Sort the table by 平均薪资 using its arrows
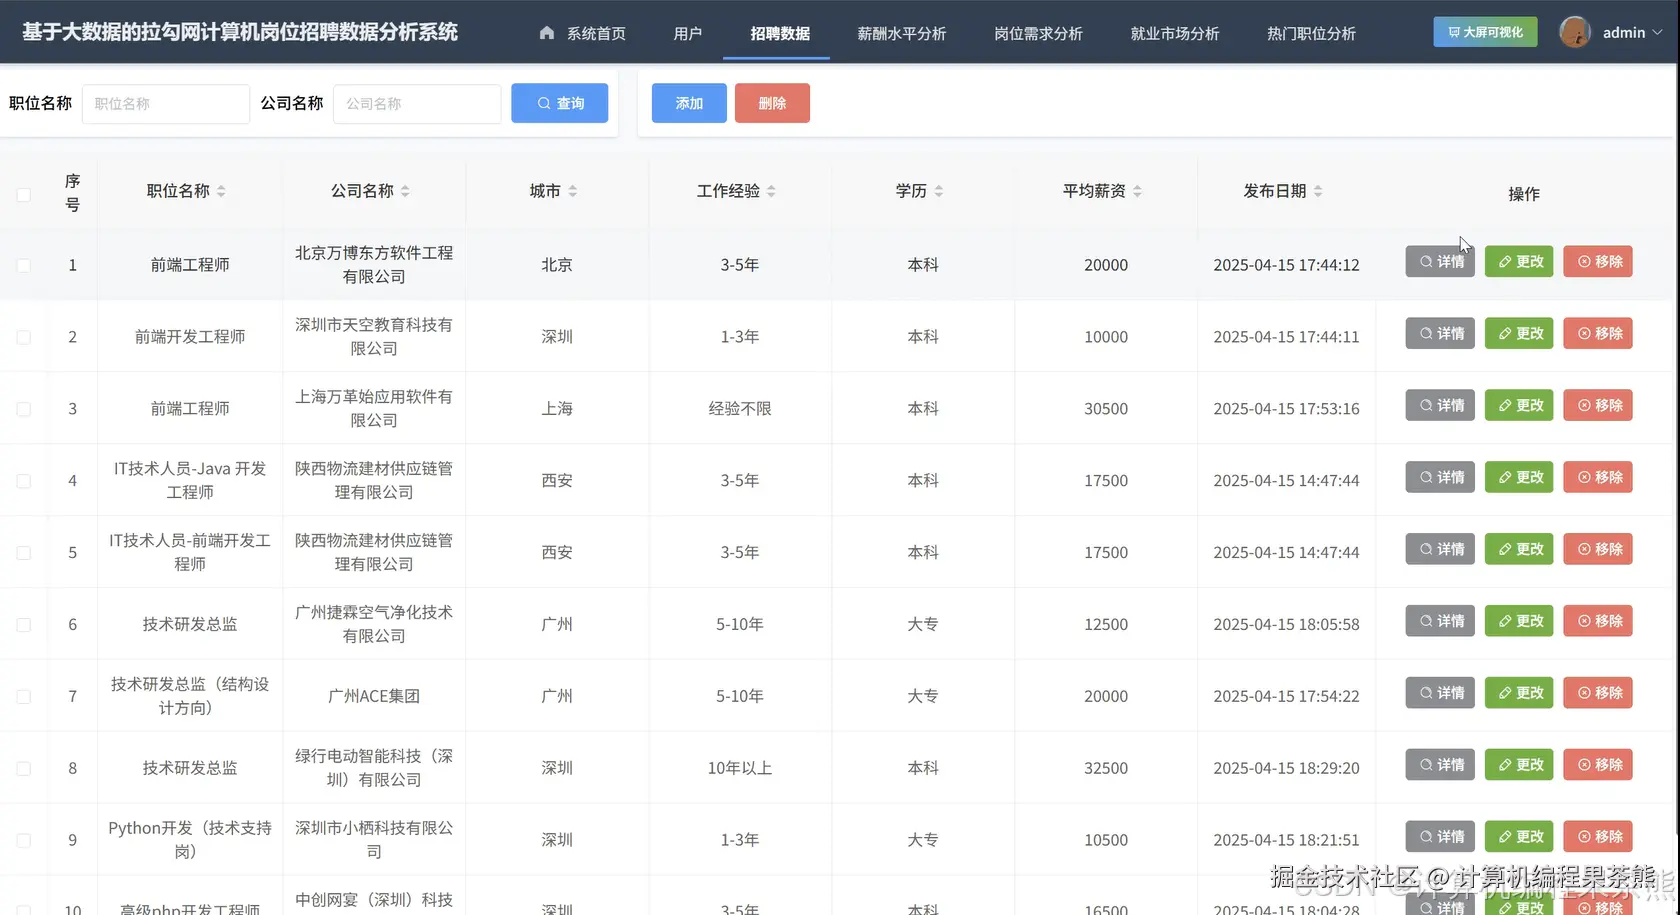 tap(1139, 191)
